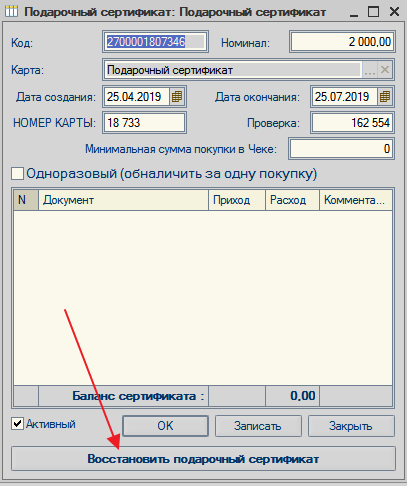Open calendar picker for Дата окончания

point(385,97)
